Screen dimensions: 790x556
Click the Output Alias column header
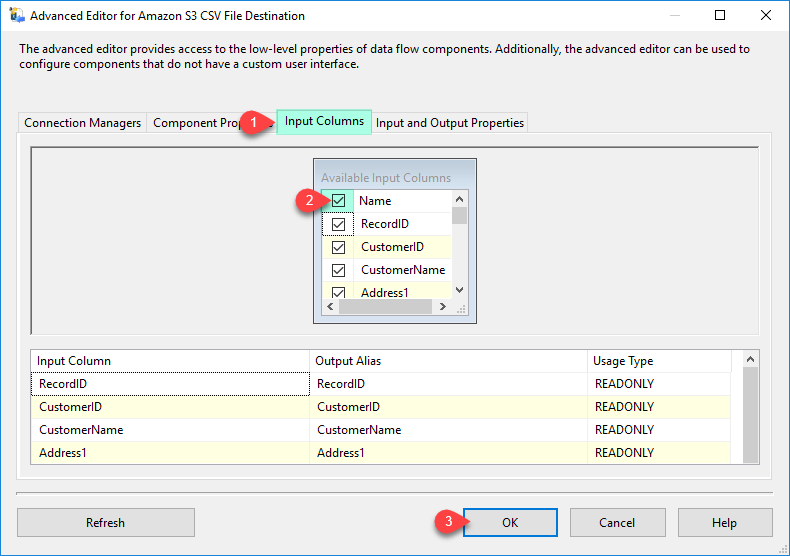click(x=448, y=361)
